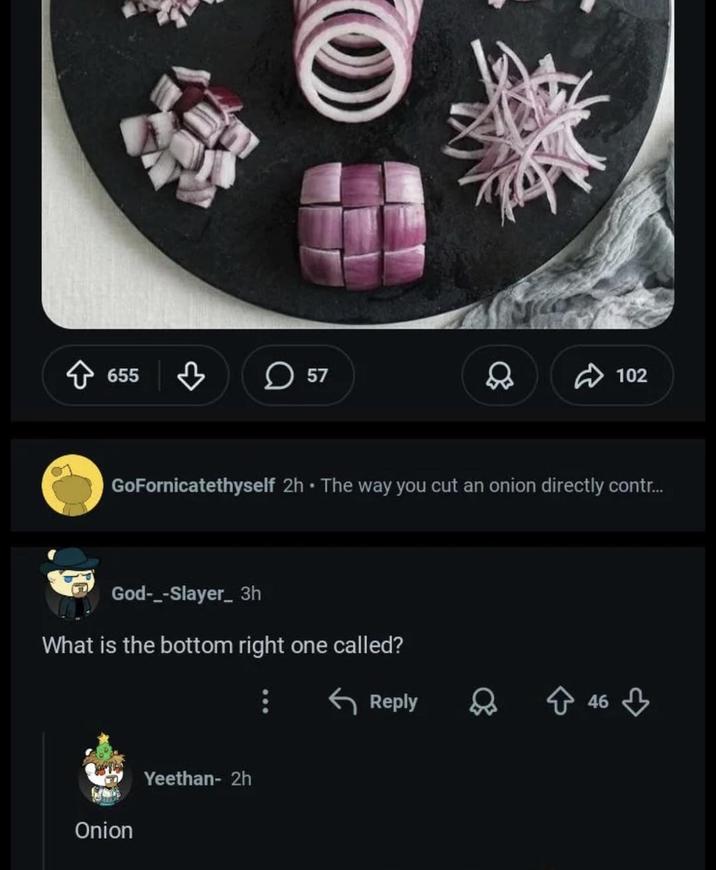Open Yeethan-'s profile via username
This screenshot has height=870, width=716.
[x=180, y=777]
